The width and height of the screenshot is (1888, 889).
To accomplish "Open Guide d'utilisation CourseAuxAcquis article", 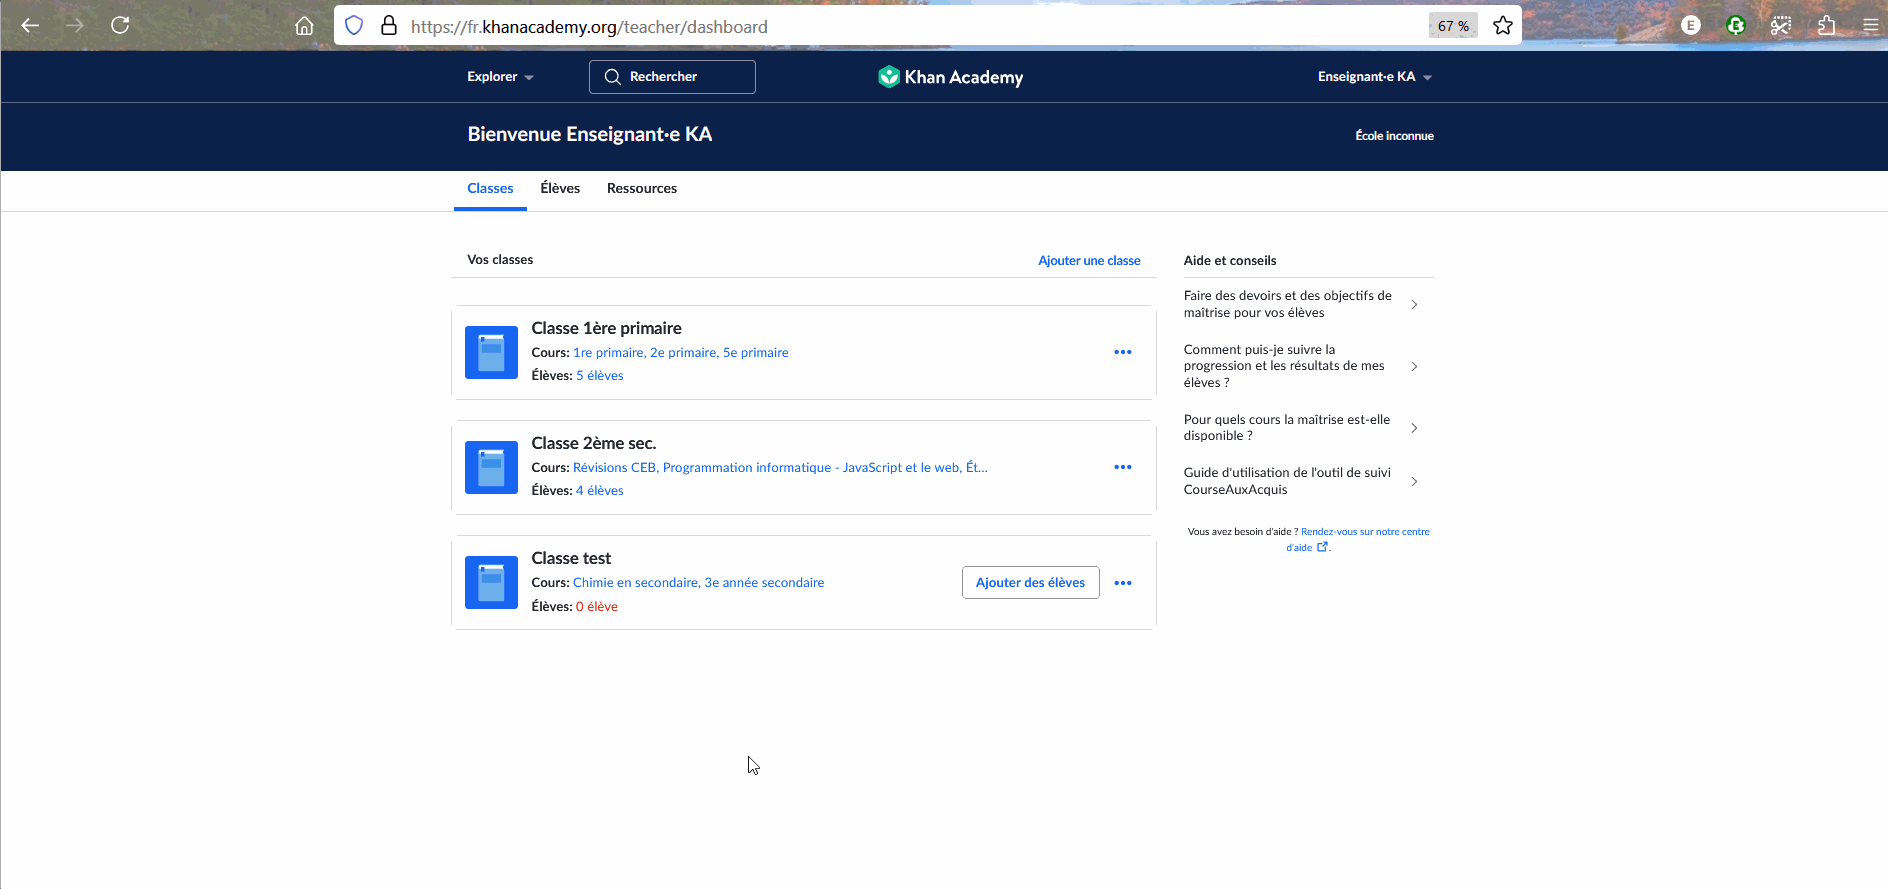I will point(1287,481).
